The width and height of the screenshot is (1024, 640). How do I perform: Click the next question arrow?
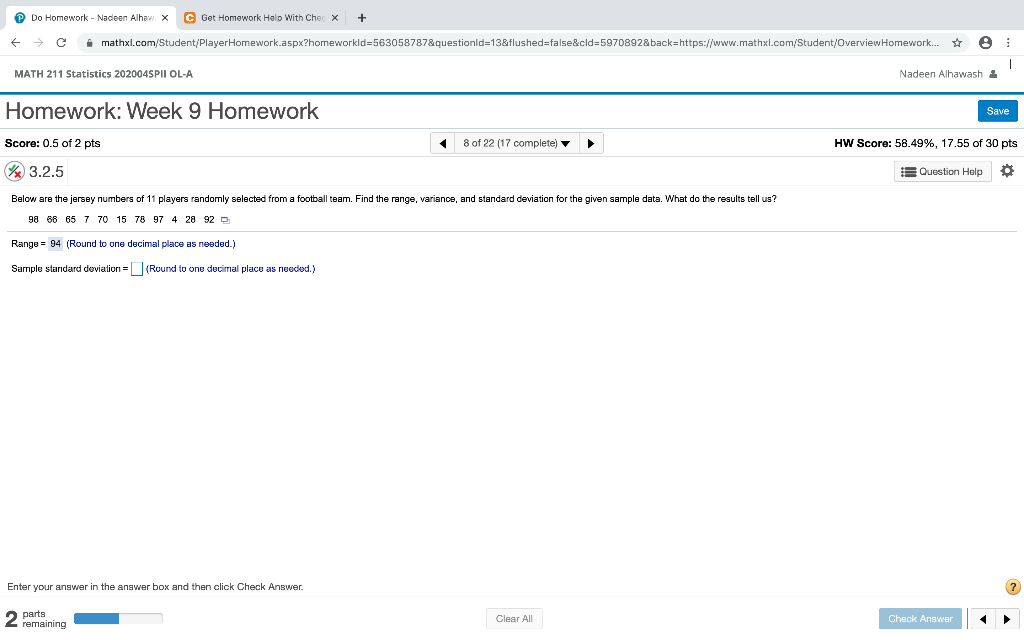tap(590, 143)
